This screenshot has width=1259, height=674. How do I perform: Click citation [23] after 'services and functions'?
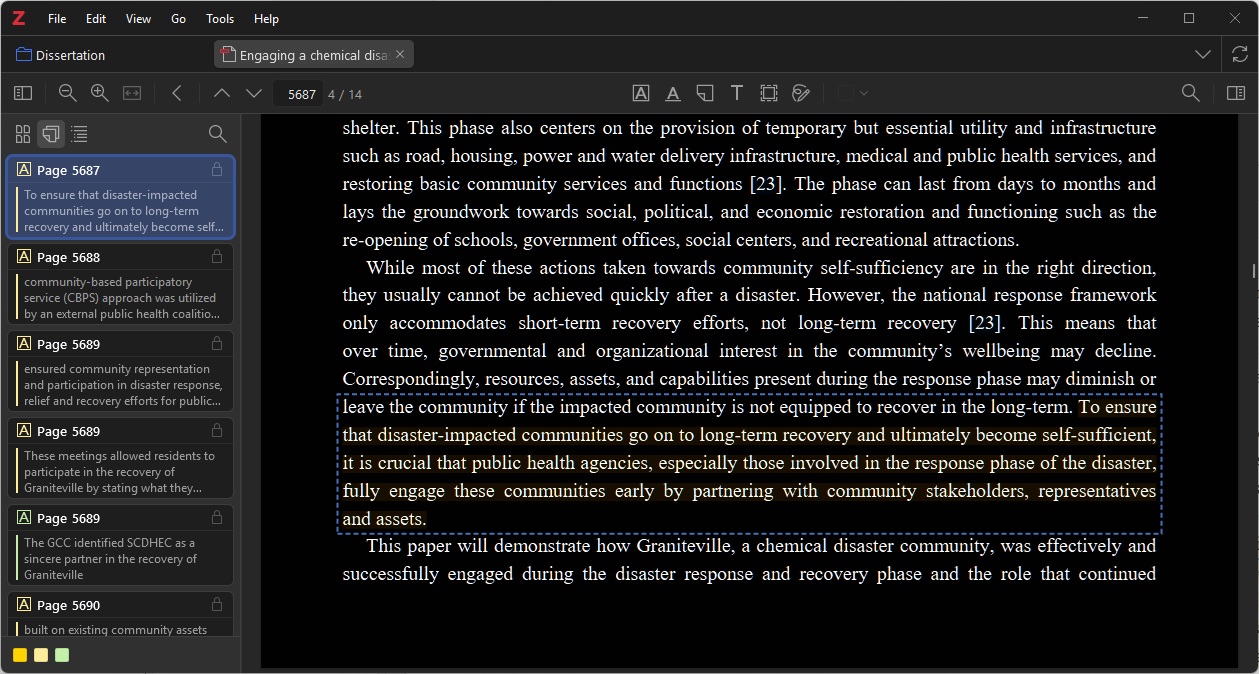[768, 184]
